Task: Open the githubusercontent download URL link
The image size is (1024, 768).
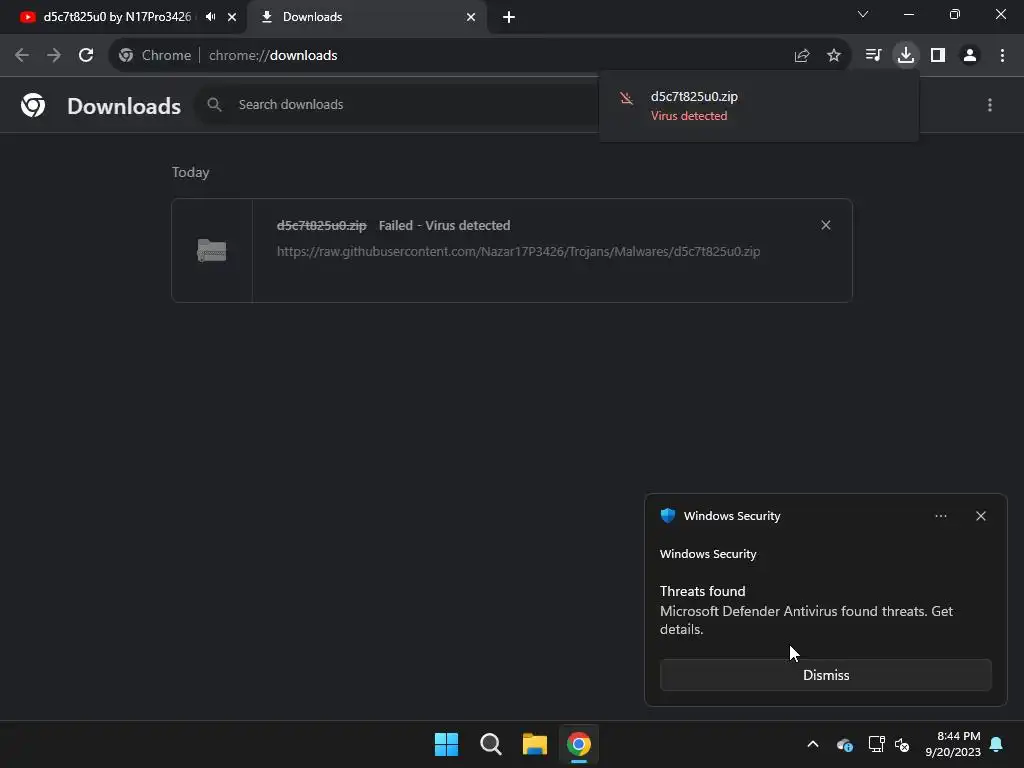Action: pos(519,251)
